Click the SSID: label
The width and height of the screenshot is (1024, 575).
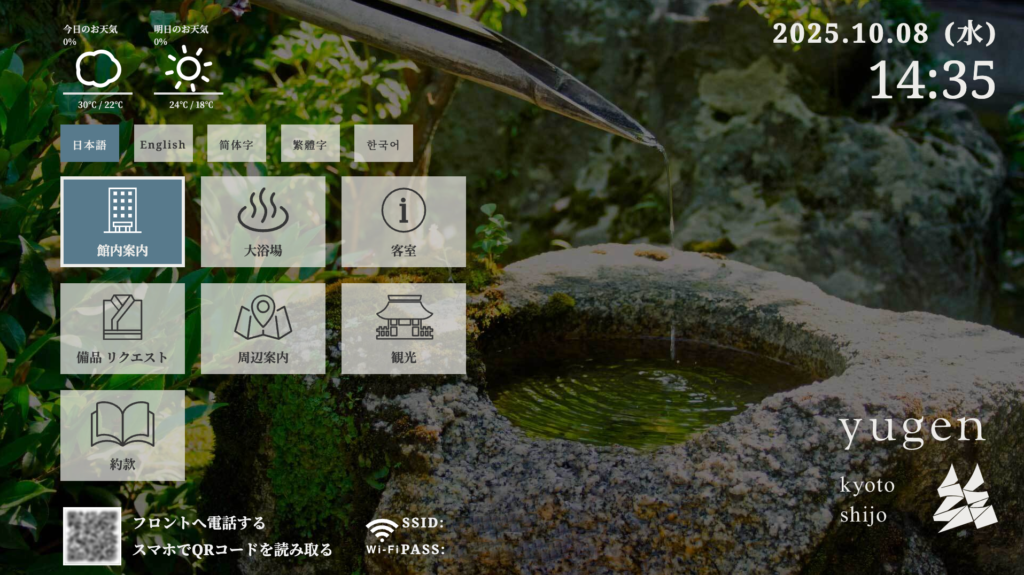[423, 523]
